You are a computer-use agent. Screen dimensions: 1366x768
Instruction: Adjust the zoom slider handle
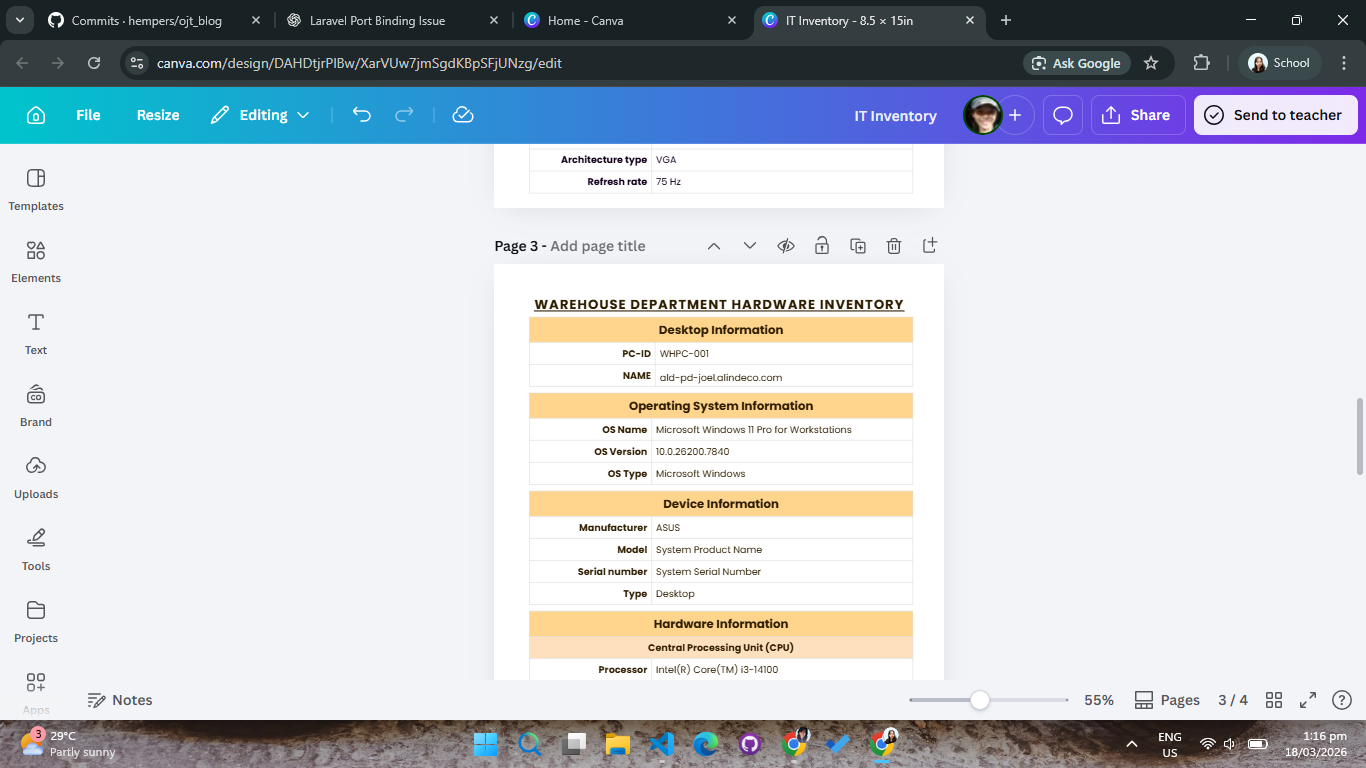pyautogui.click(x=980, y=700)
